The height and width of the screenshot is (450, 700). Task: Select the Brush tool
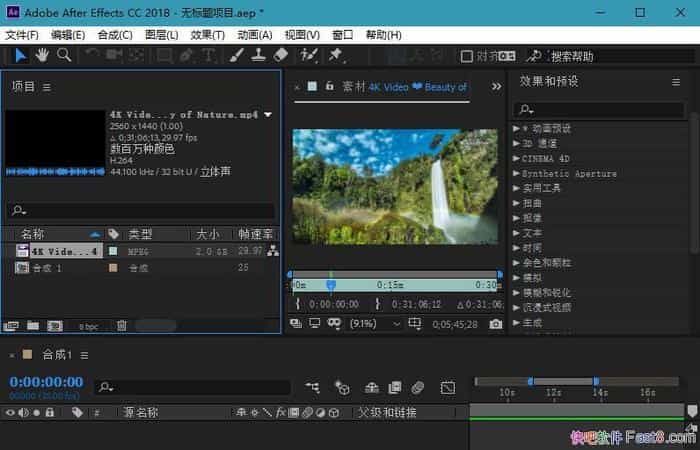pyautogui.click(x=237, y=55)
